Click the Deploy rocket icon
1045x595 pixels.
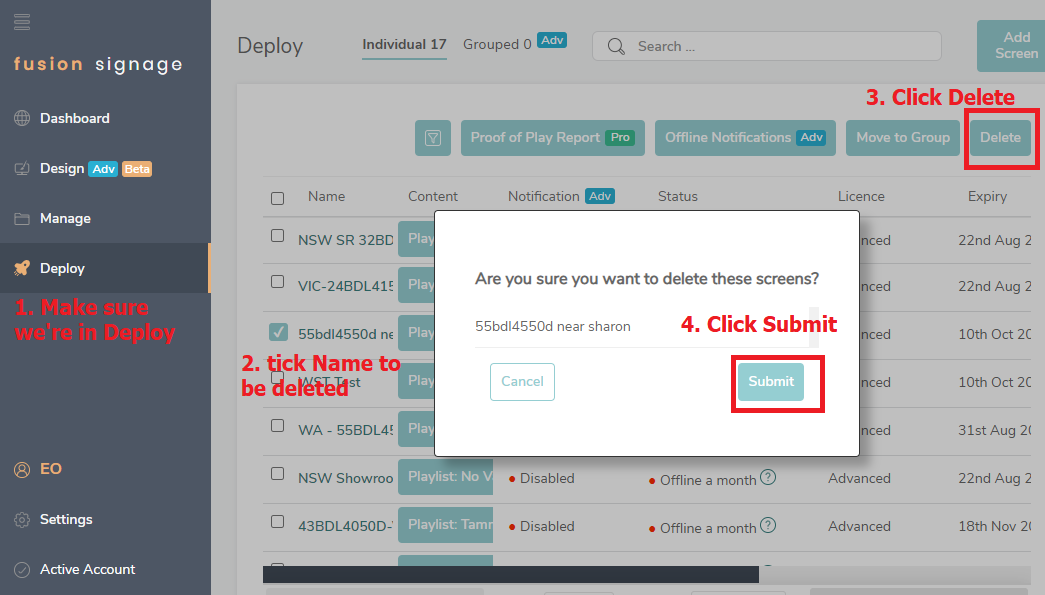[x=22, y=269]
